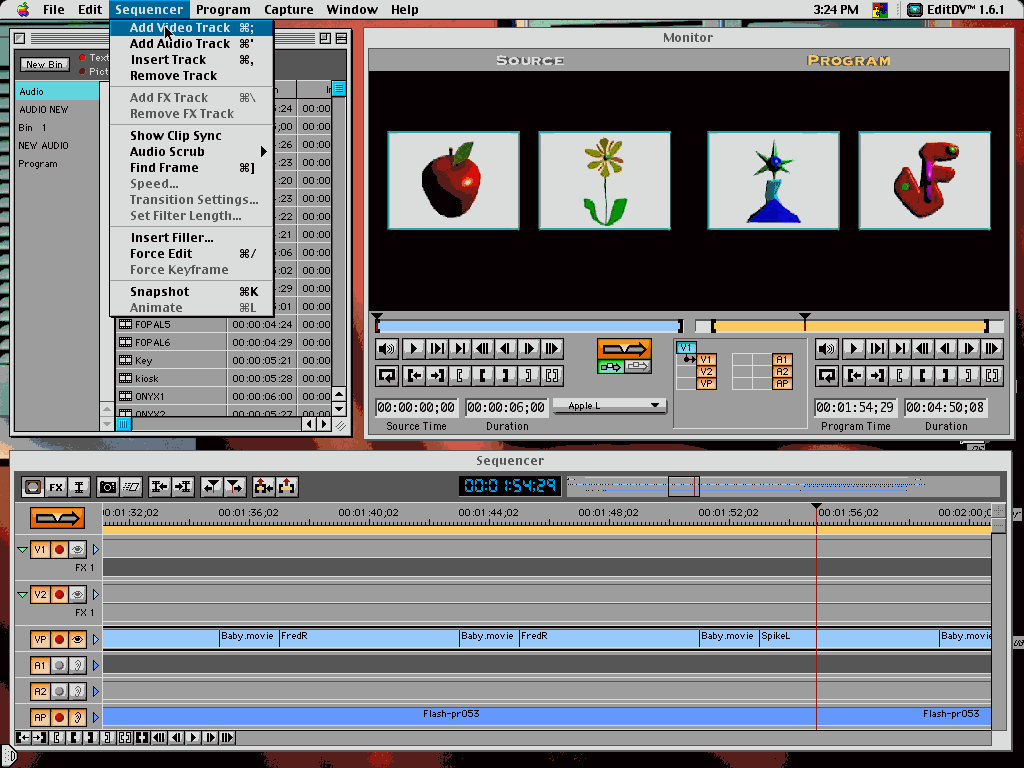
Task: Click the FX tool in Sequencer toolbar
Action: point(56,487)
